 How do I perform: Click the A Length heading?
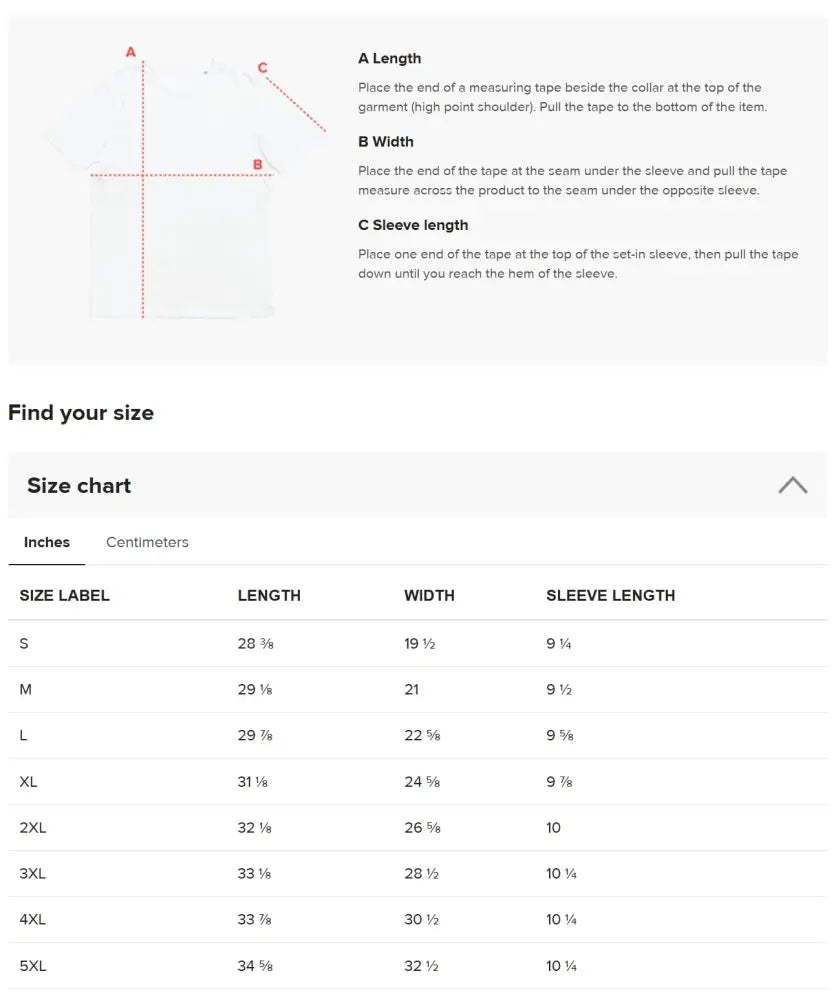(390, 59)
